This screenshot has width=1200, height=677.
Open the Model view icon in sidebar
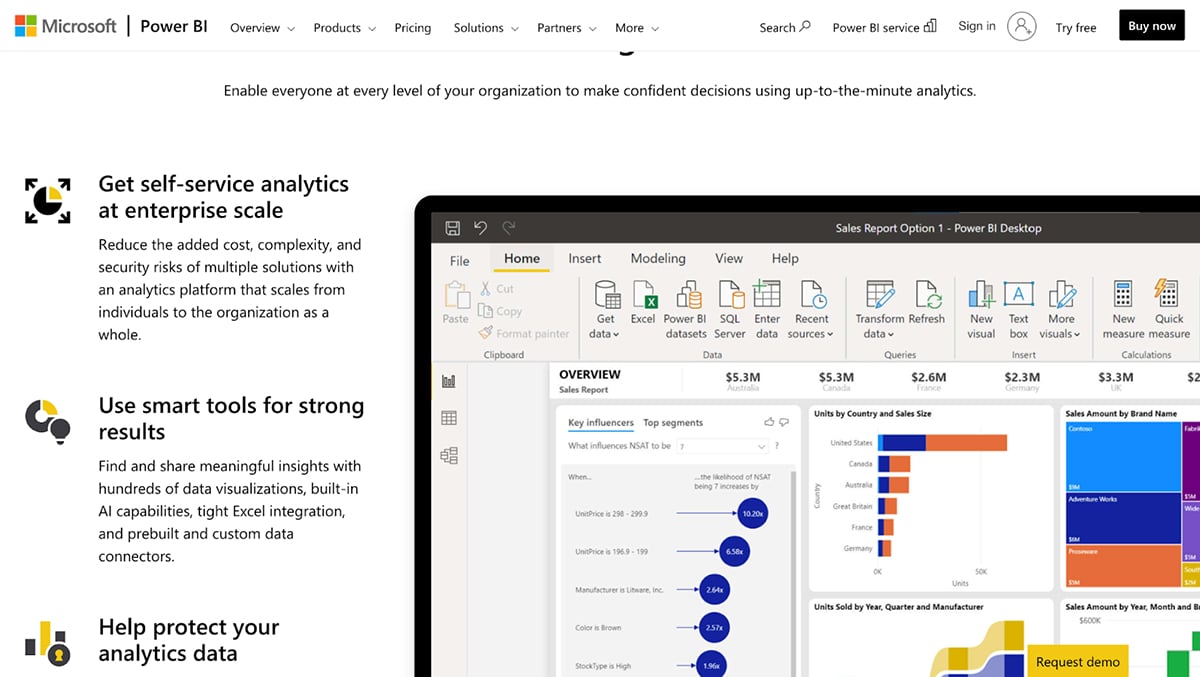449,456
